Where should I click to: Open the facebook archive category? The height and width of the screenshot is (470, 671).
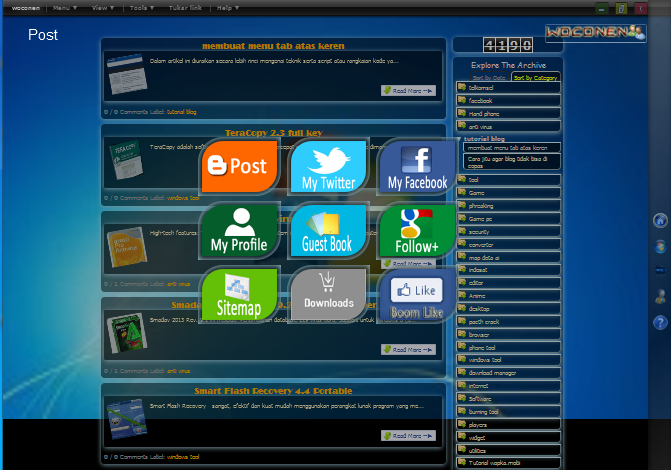tap(508, 101)
